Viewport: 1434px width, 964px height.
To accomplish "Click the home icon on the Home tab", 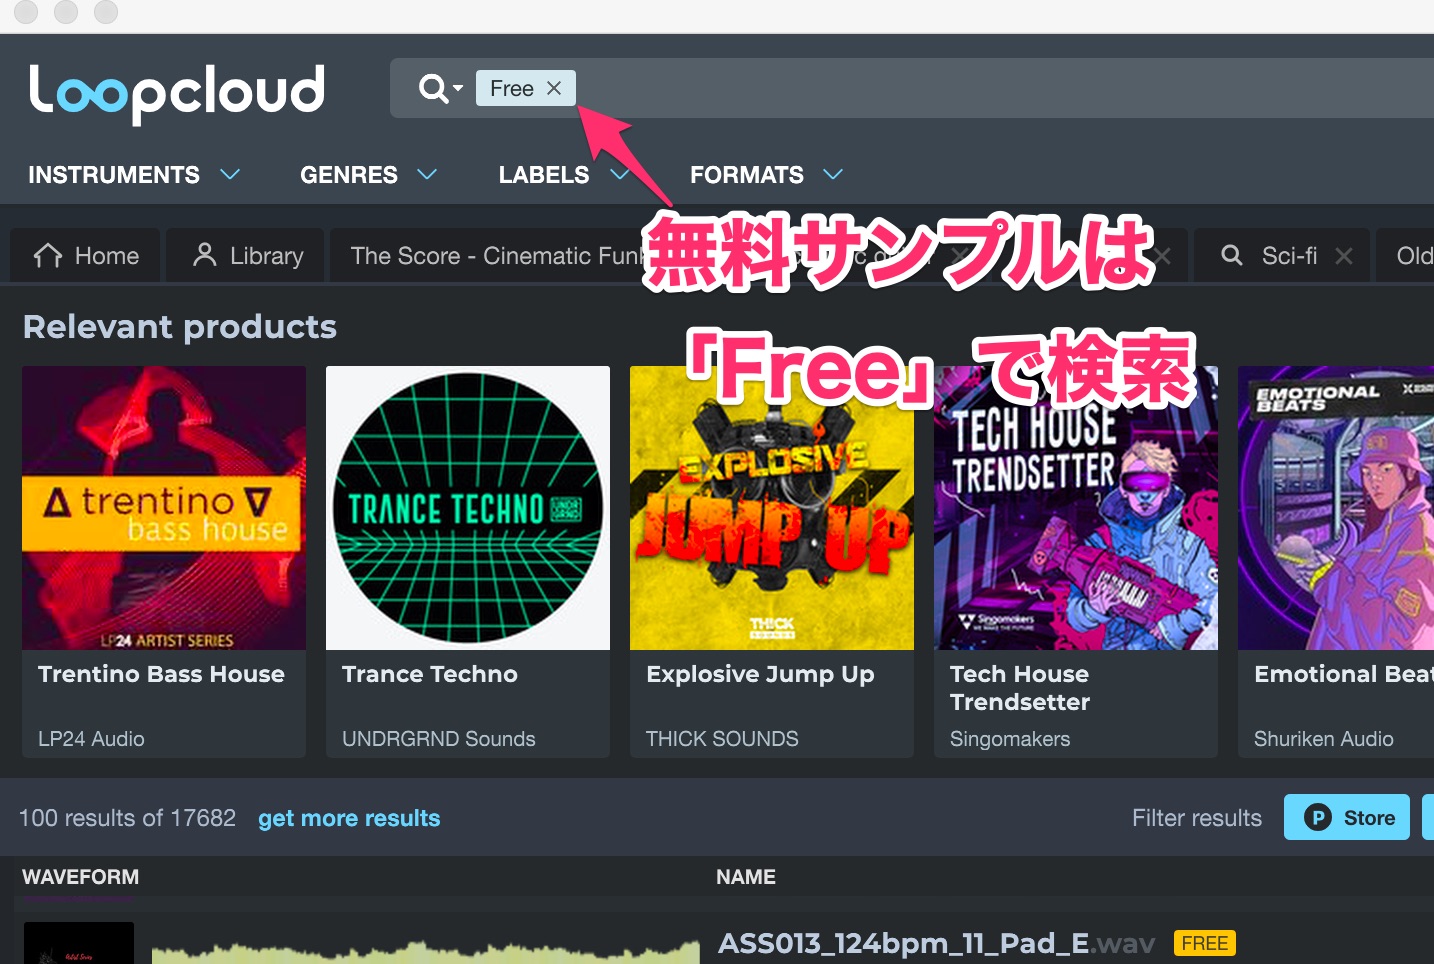I will (46, 255).
